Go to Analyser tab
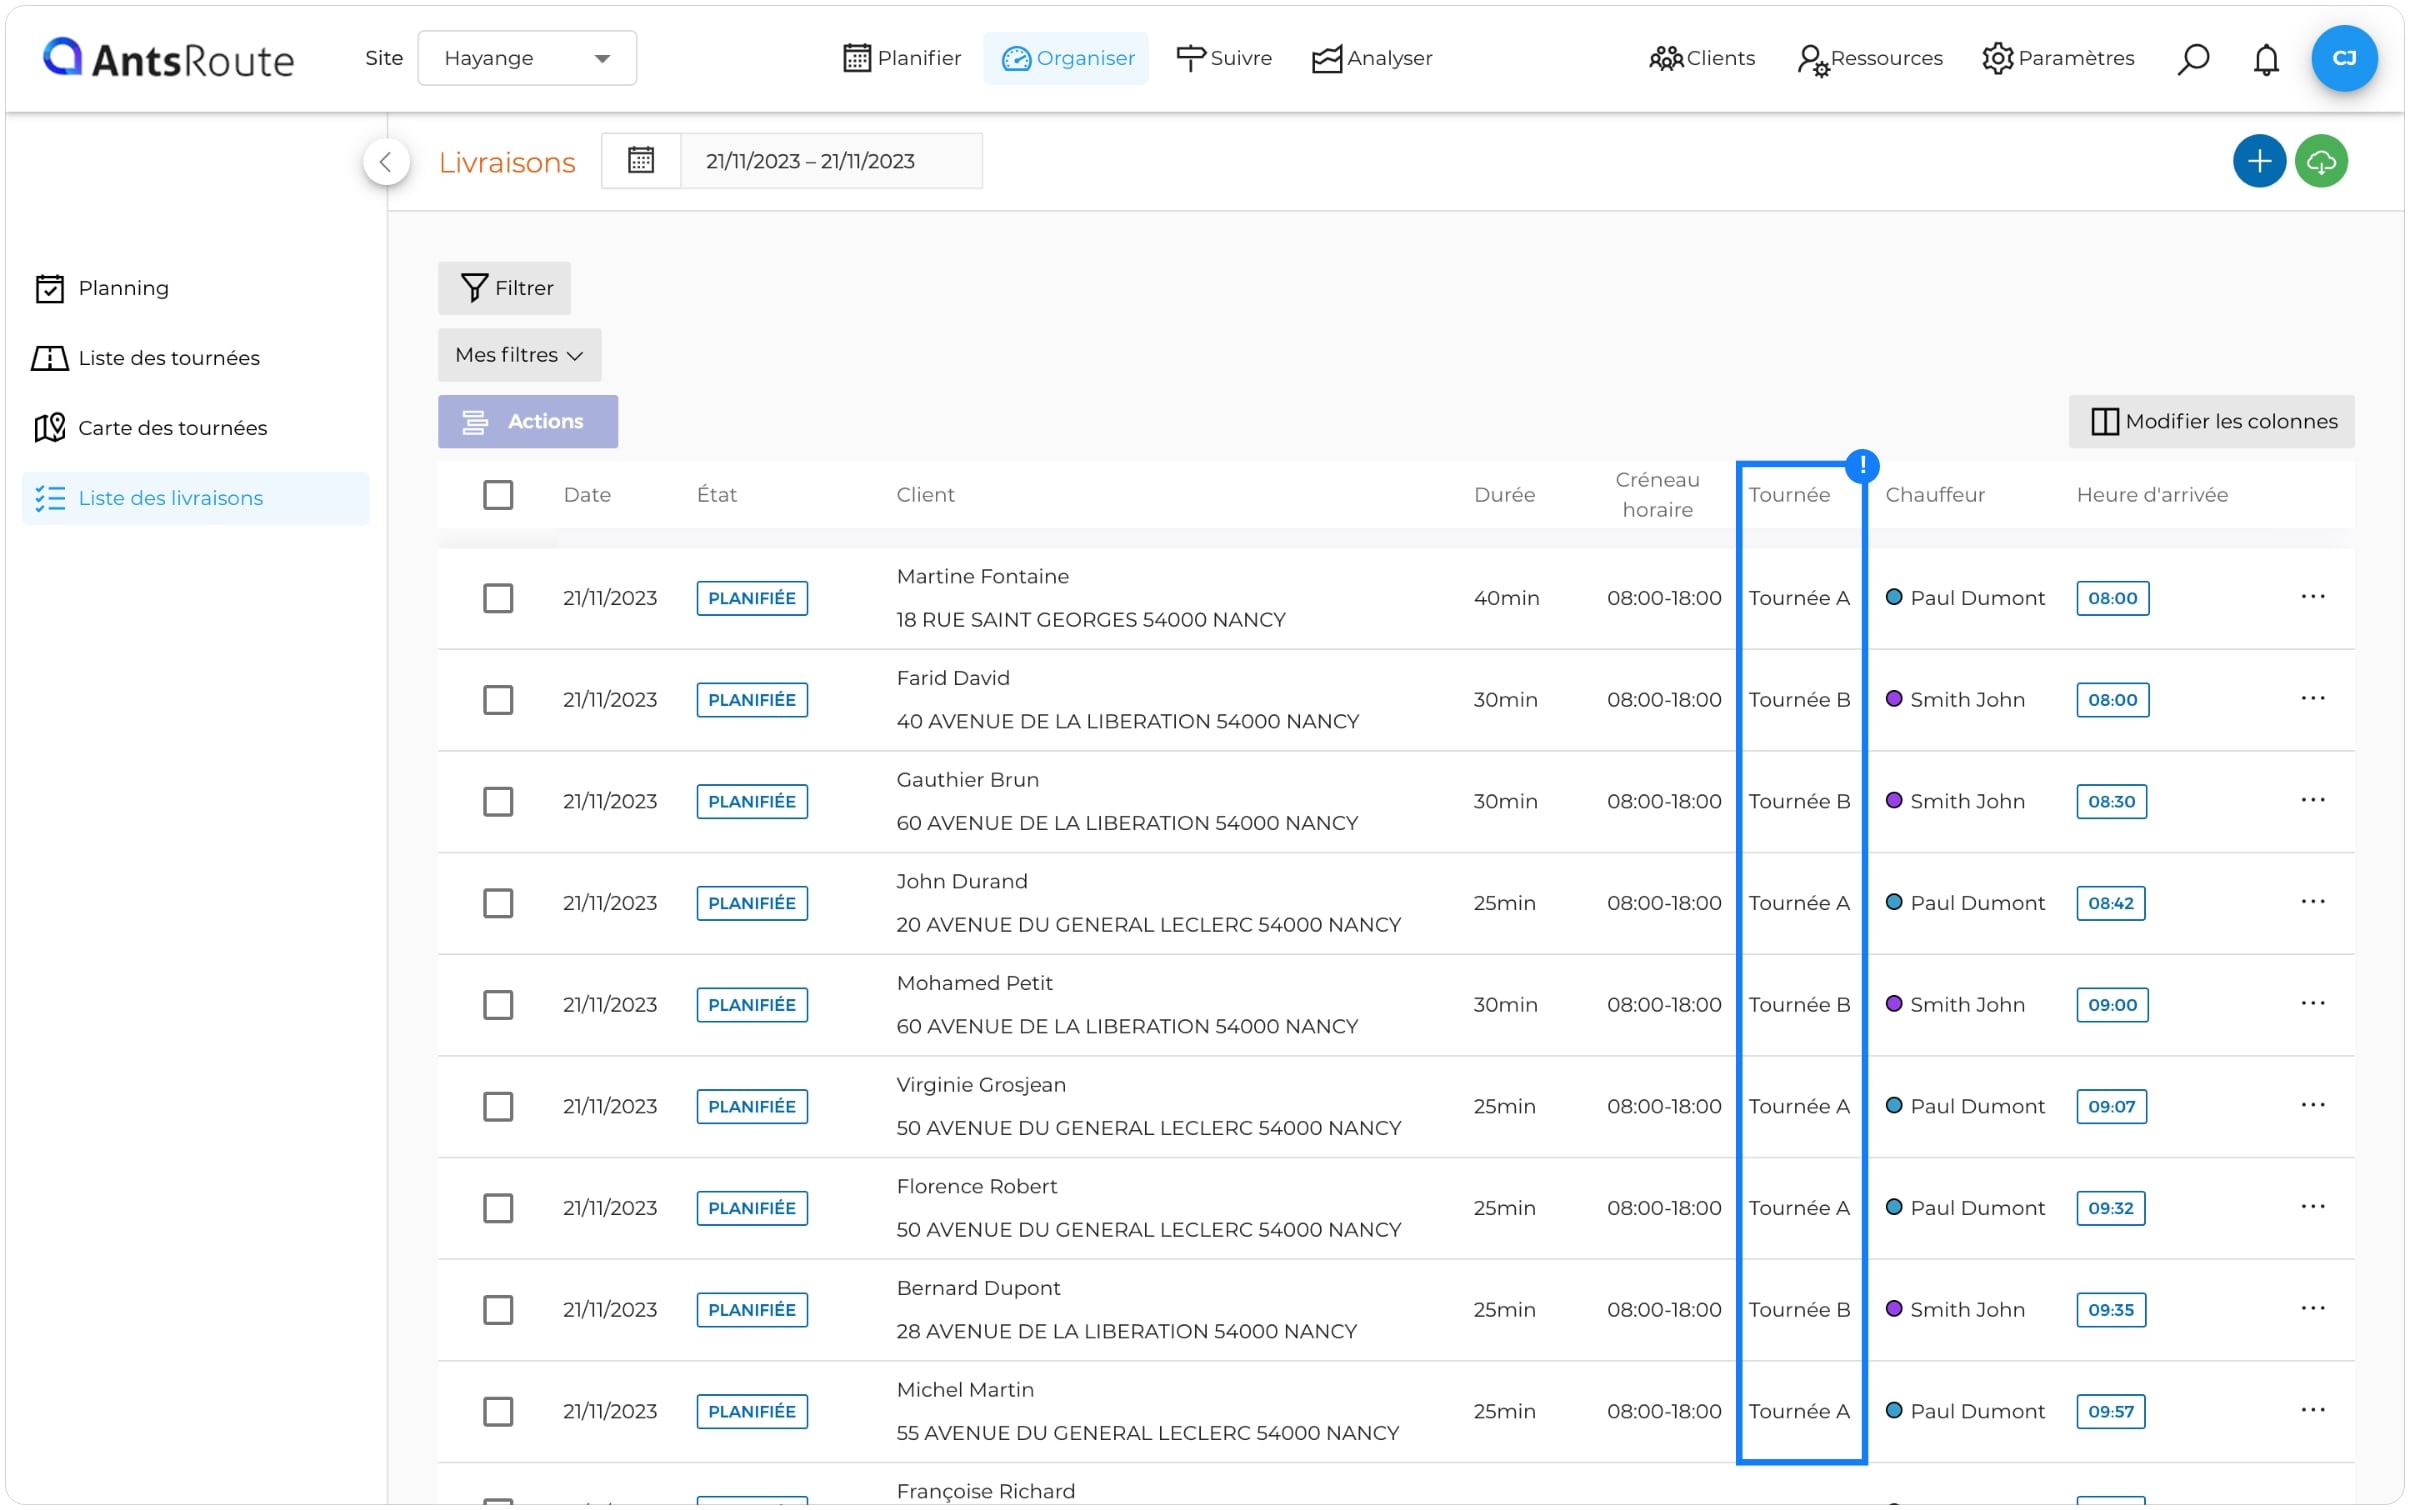The width and height of the screenshot is (2410, 1510). (x=1372, y=58)
